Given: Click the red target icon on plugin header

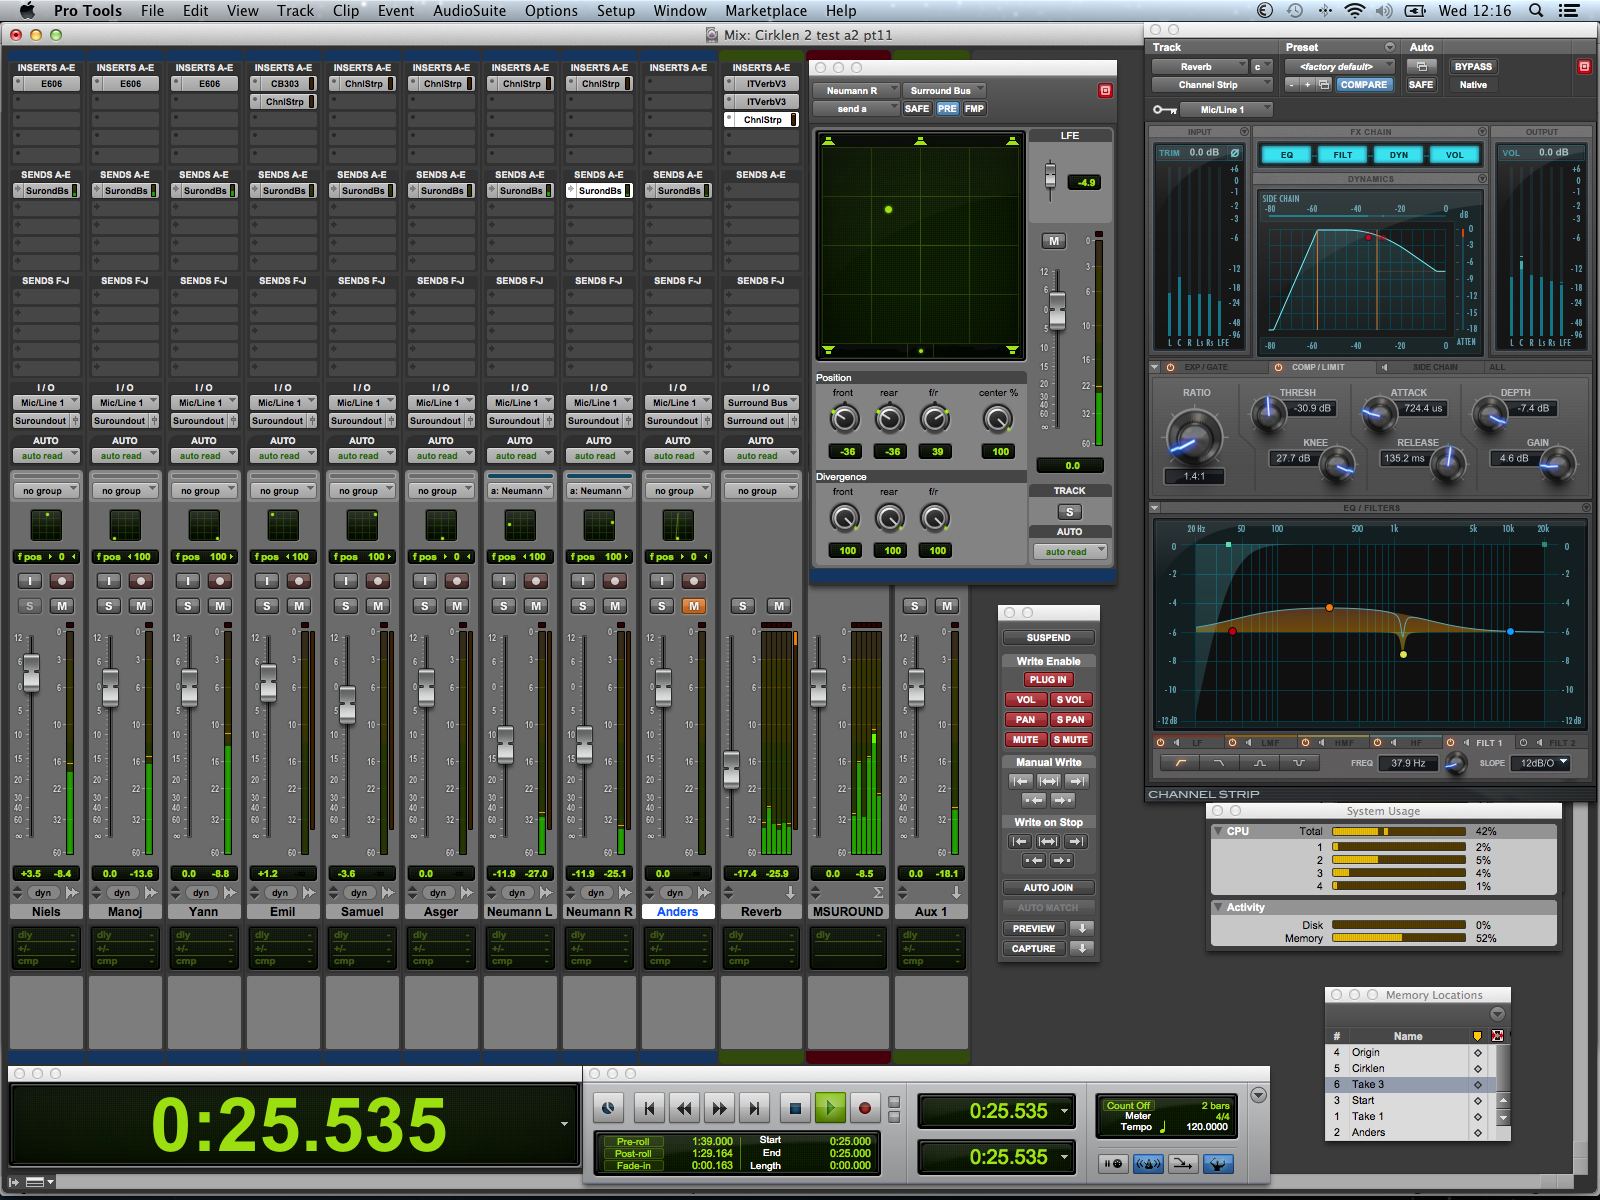Looking at the screenshot, I should pyautogui.click(x=1584, y=66).
